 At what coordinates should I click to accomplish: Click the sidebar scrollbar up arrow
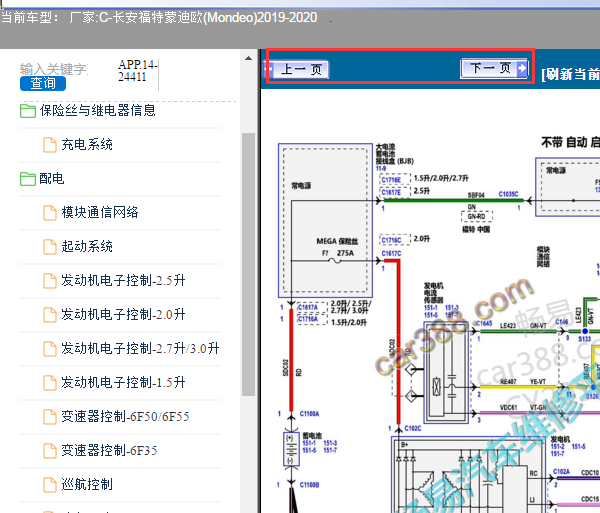pos(248,58)
